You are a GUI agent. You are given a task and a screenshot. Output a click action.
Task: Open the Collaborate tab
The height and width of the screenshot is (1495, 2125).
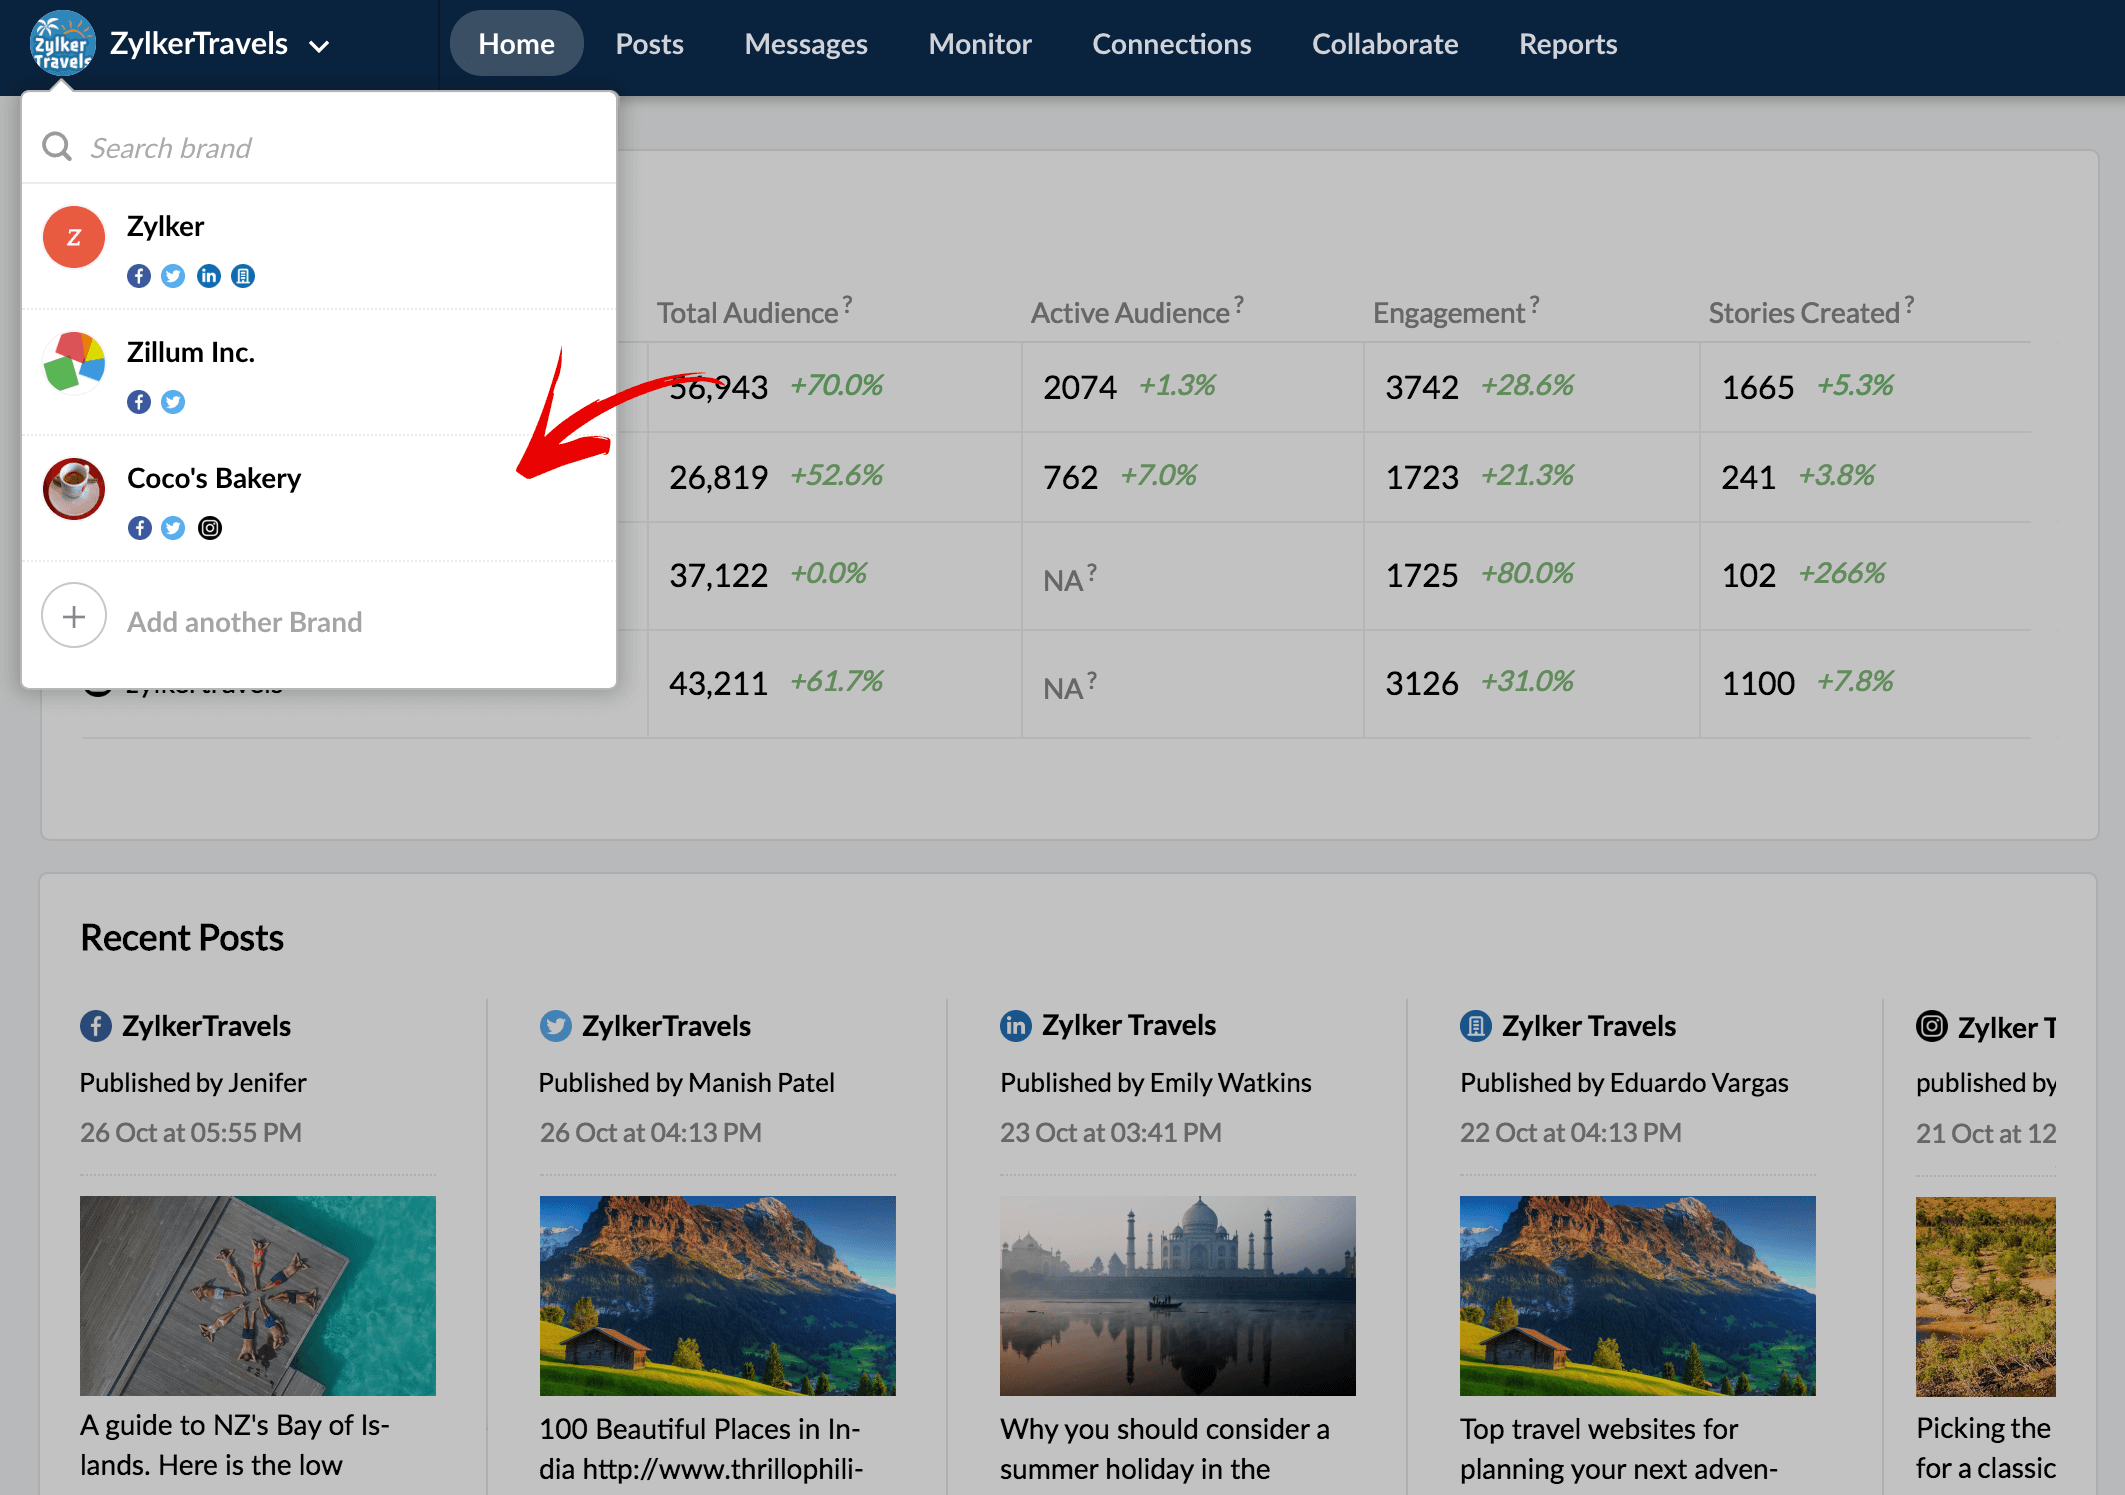[x=1385, y=44]
